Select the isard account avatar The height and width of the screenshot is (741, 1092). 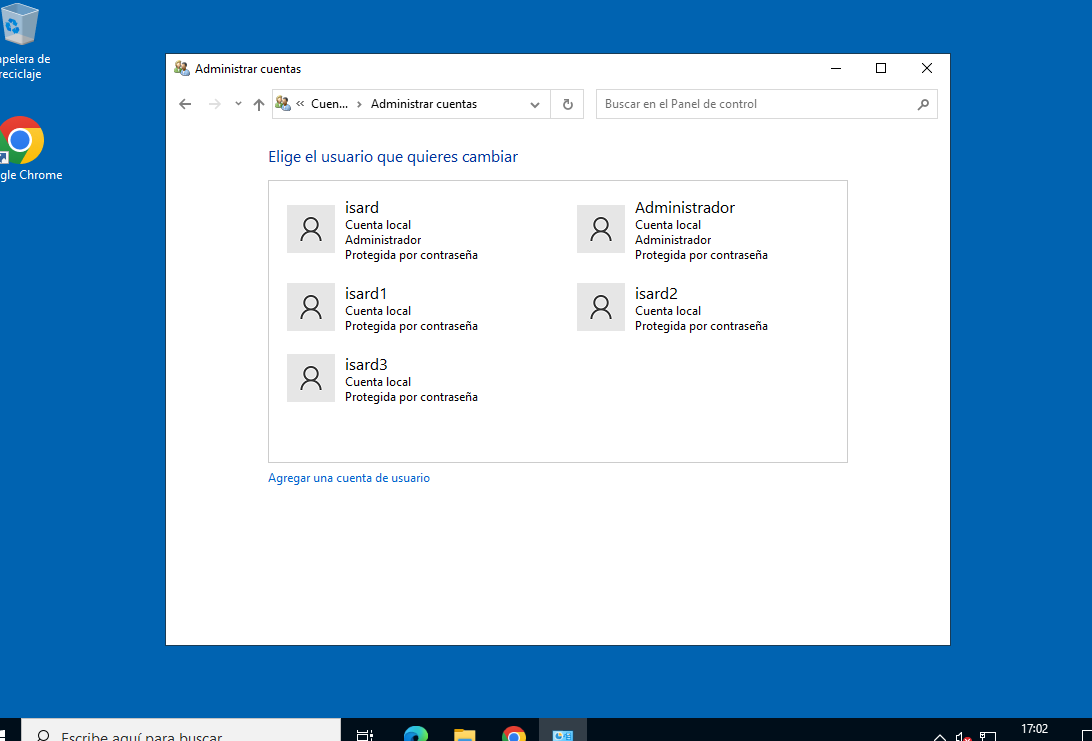[311, 229]
